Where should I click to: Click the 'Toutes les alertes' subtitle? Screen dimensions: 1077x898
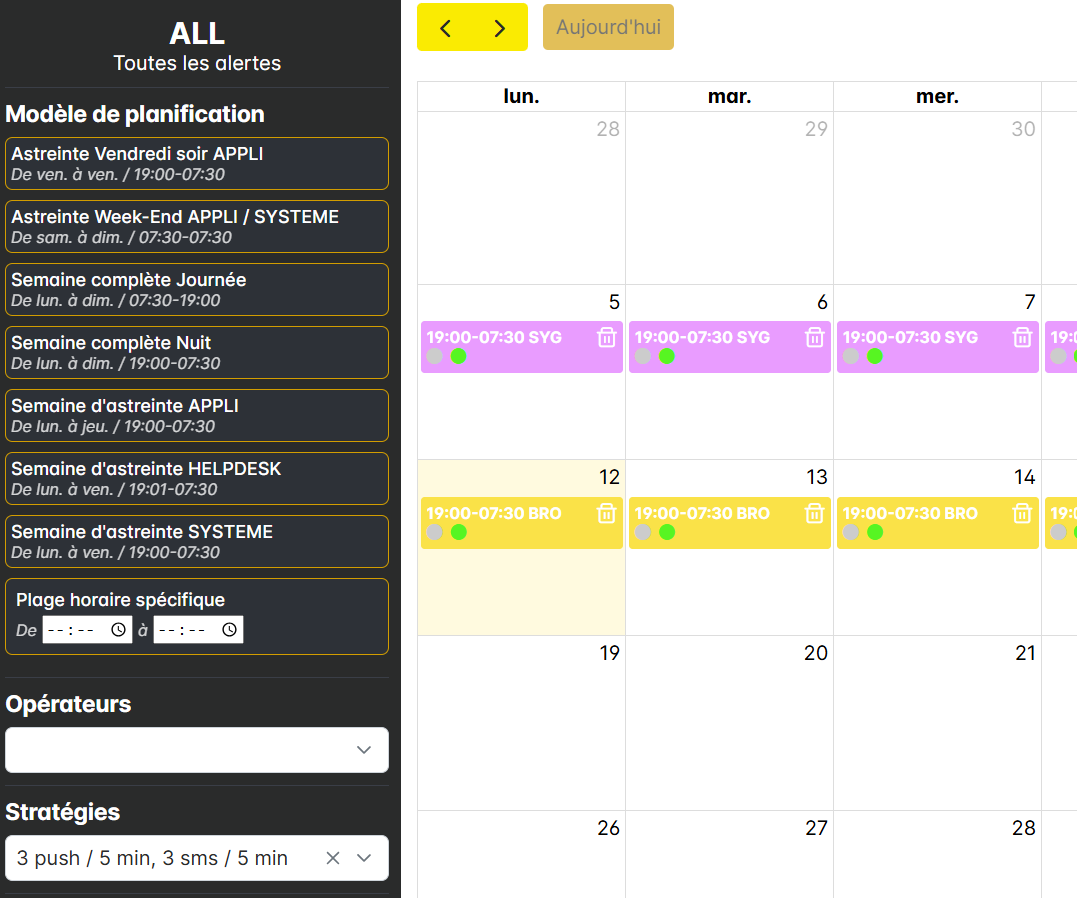(197, 63)
